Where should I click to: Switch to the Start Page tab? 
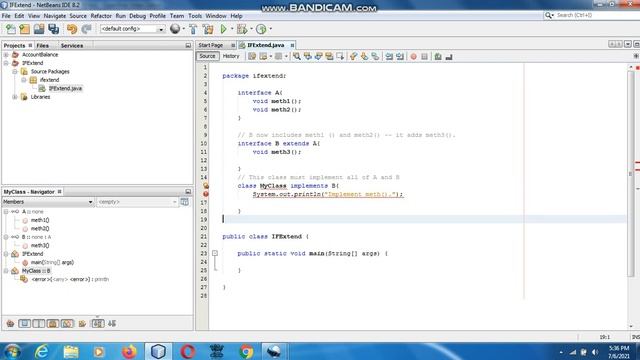(x=211, y=45)
